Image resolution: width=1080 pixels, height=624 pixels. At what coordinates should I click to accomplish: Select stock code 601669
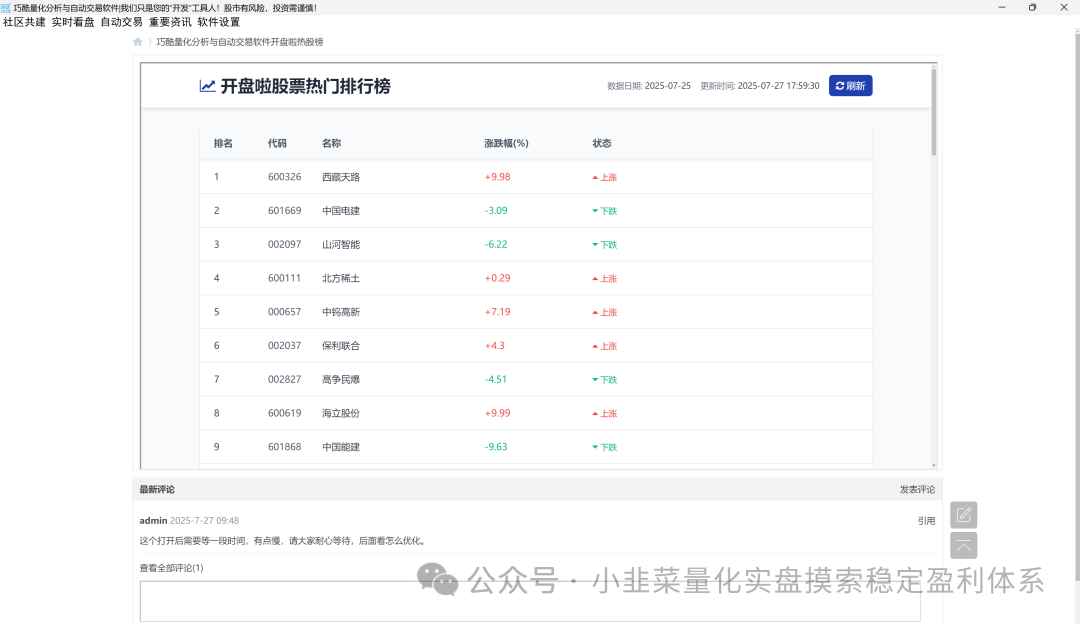284,211
